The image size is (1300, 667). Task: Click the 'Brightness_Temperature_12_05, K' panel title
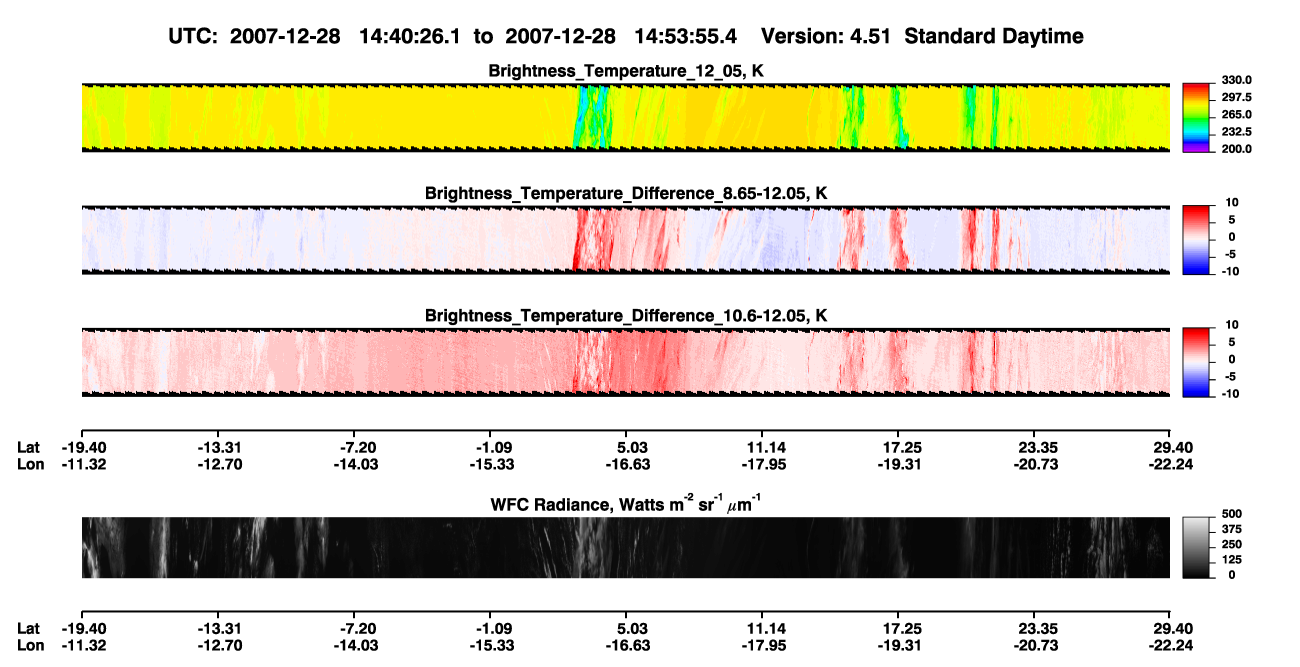[626, 71]
